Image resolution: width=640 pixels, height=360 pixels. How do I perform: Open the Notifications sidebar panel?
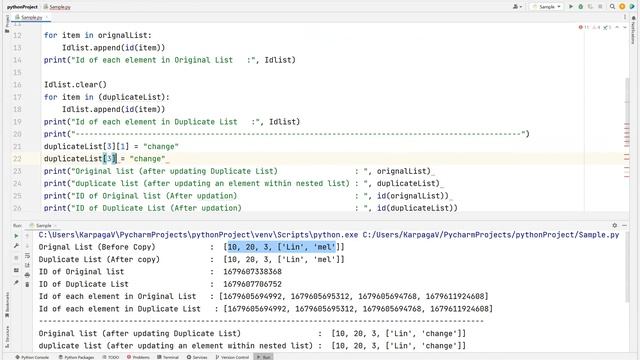pos(633,31)
